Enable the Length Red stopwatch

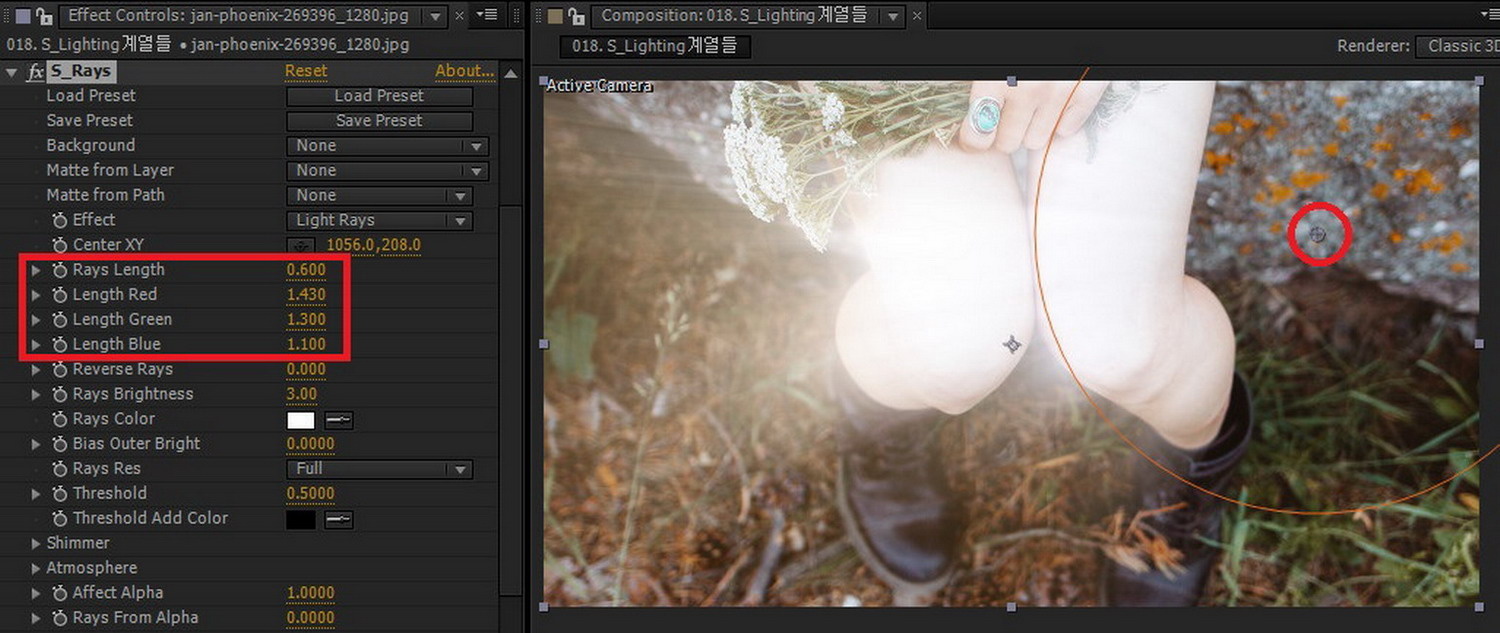click(x=59, y=295)
